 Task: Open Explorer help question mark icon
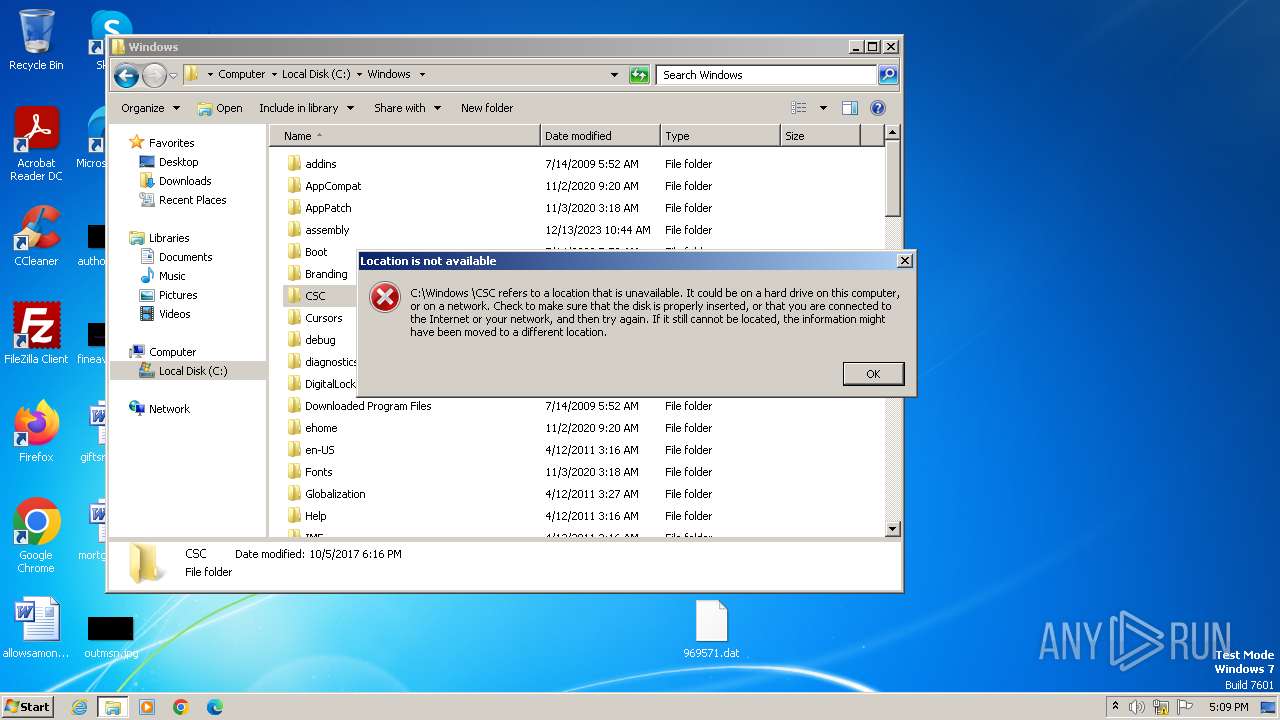tap(878, 108)
